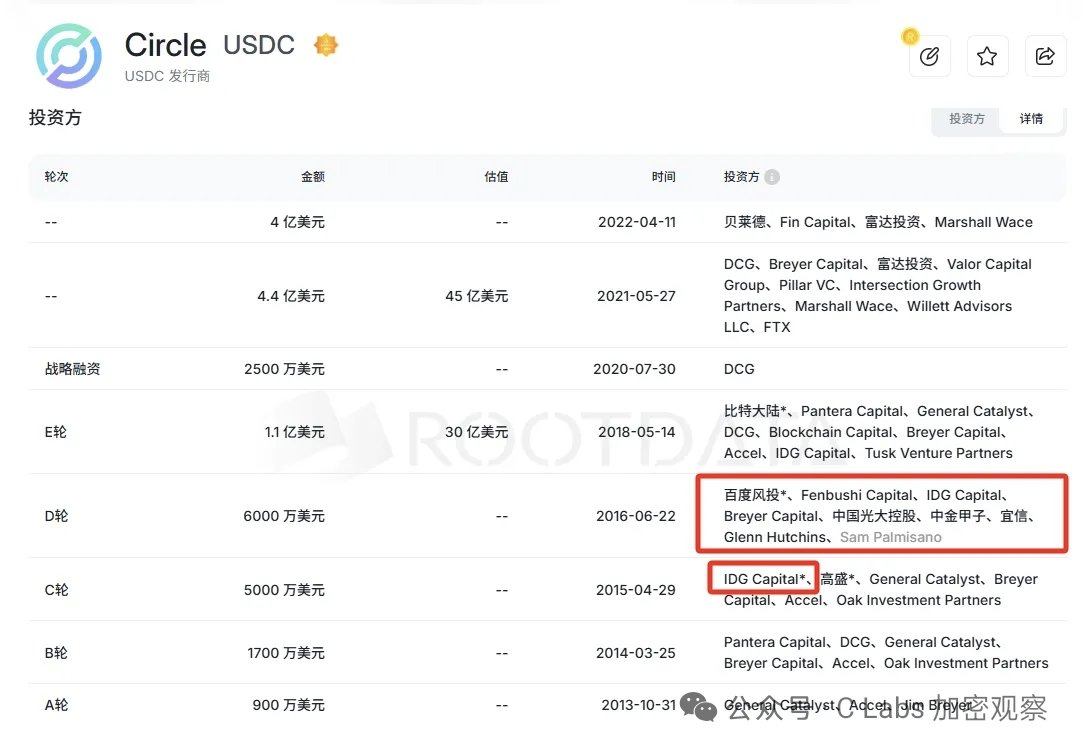
Task: Click the date 2014-03-25
Action: (635, 653)
